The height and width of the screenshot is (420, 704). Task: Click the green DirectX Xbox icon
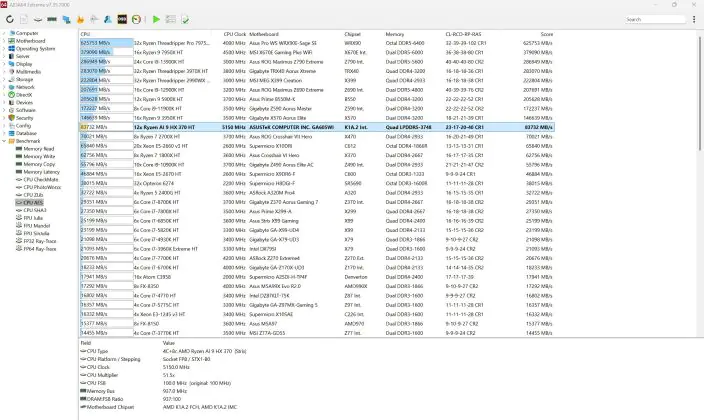click(12, 95)
